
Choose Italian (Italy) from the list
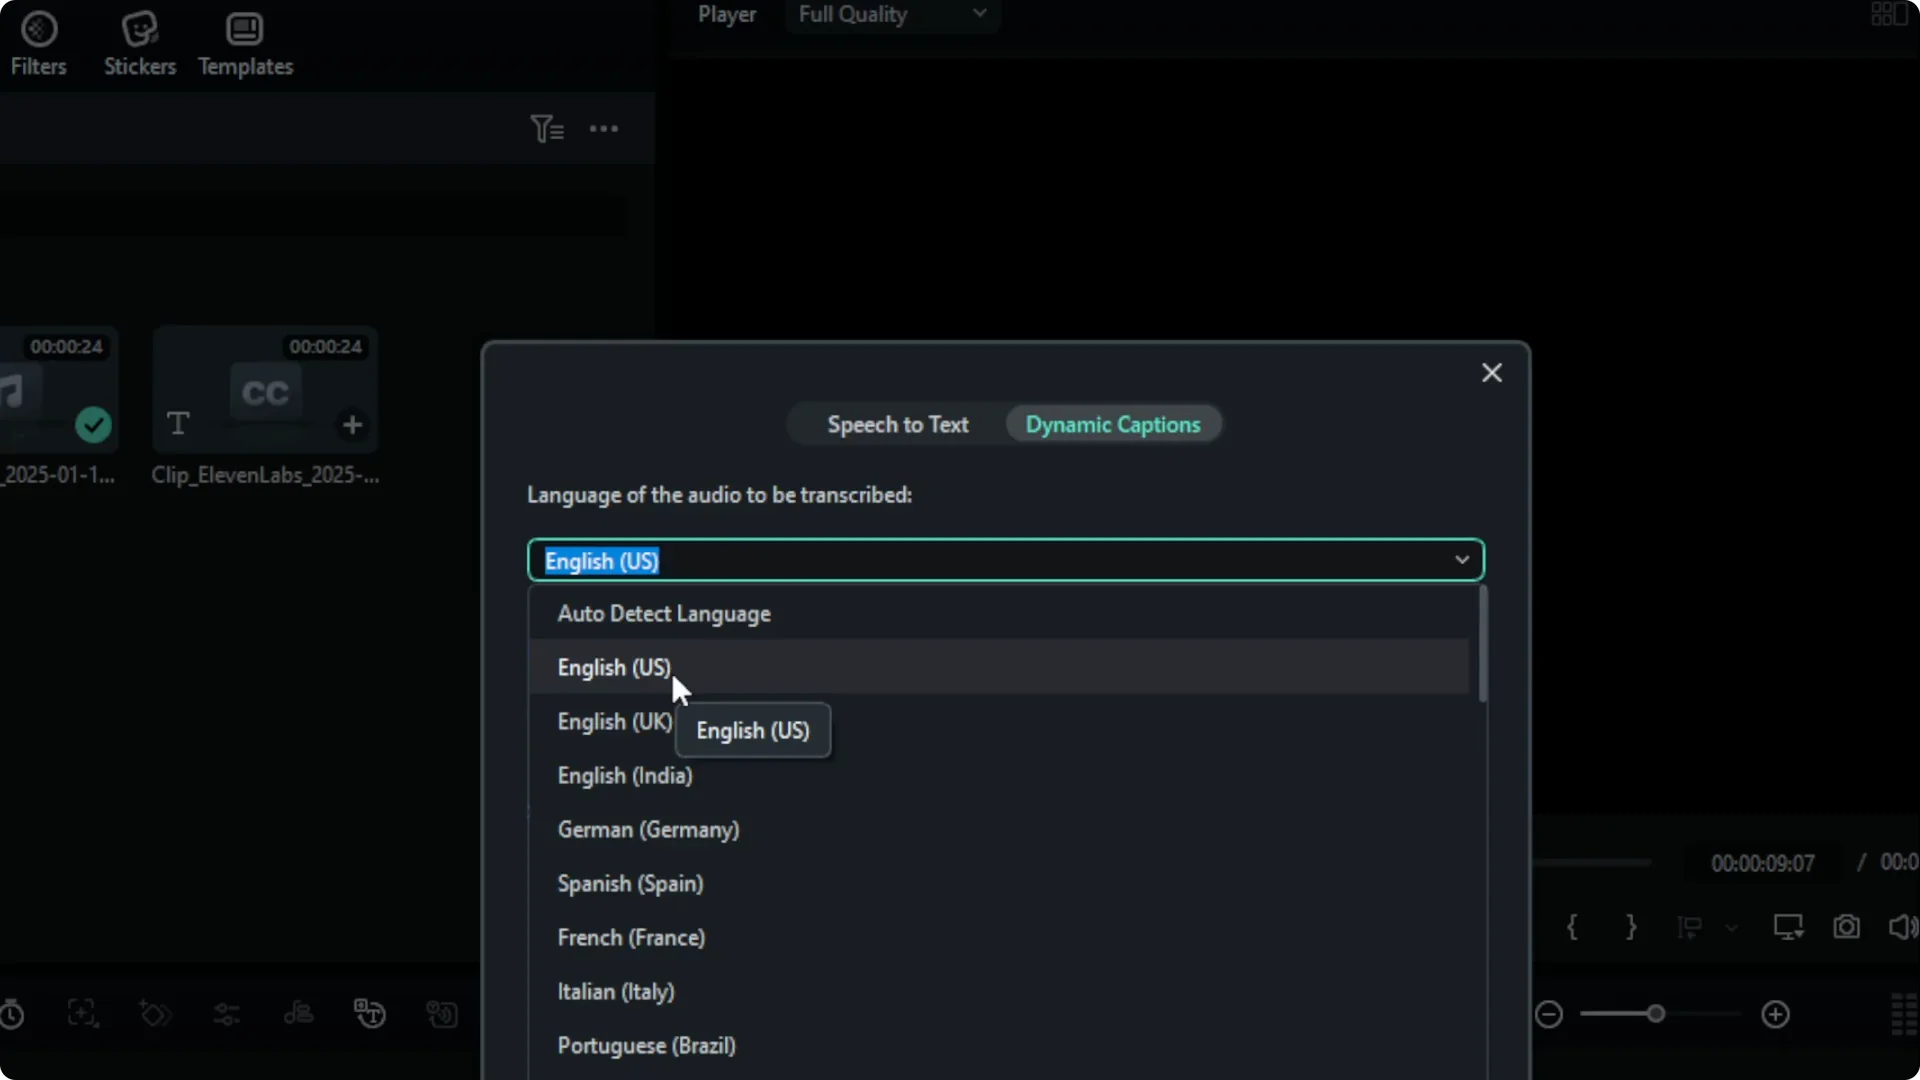click(x=1000, y=992)
